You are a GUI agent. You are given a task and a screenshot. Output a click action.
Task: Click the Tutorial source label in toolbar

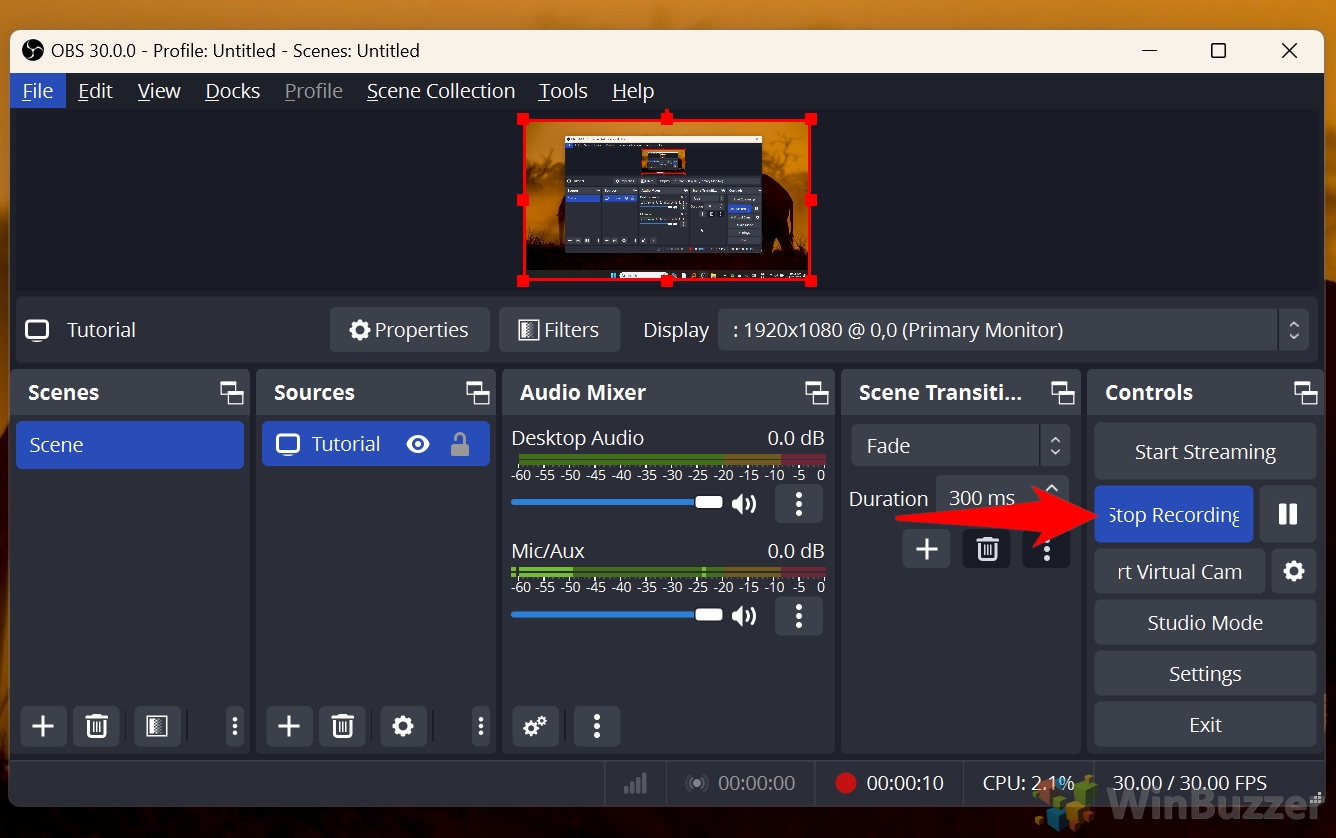[x=101, y=330]
